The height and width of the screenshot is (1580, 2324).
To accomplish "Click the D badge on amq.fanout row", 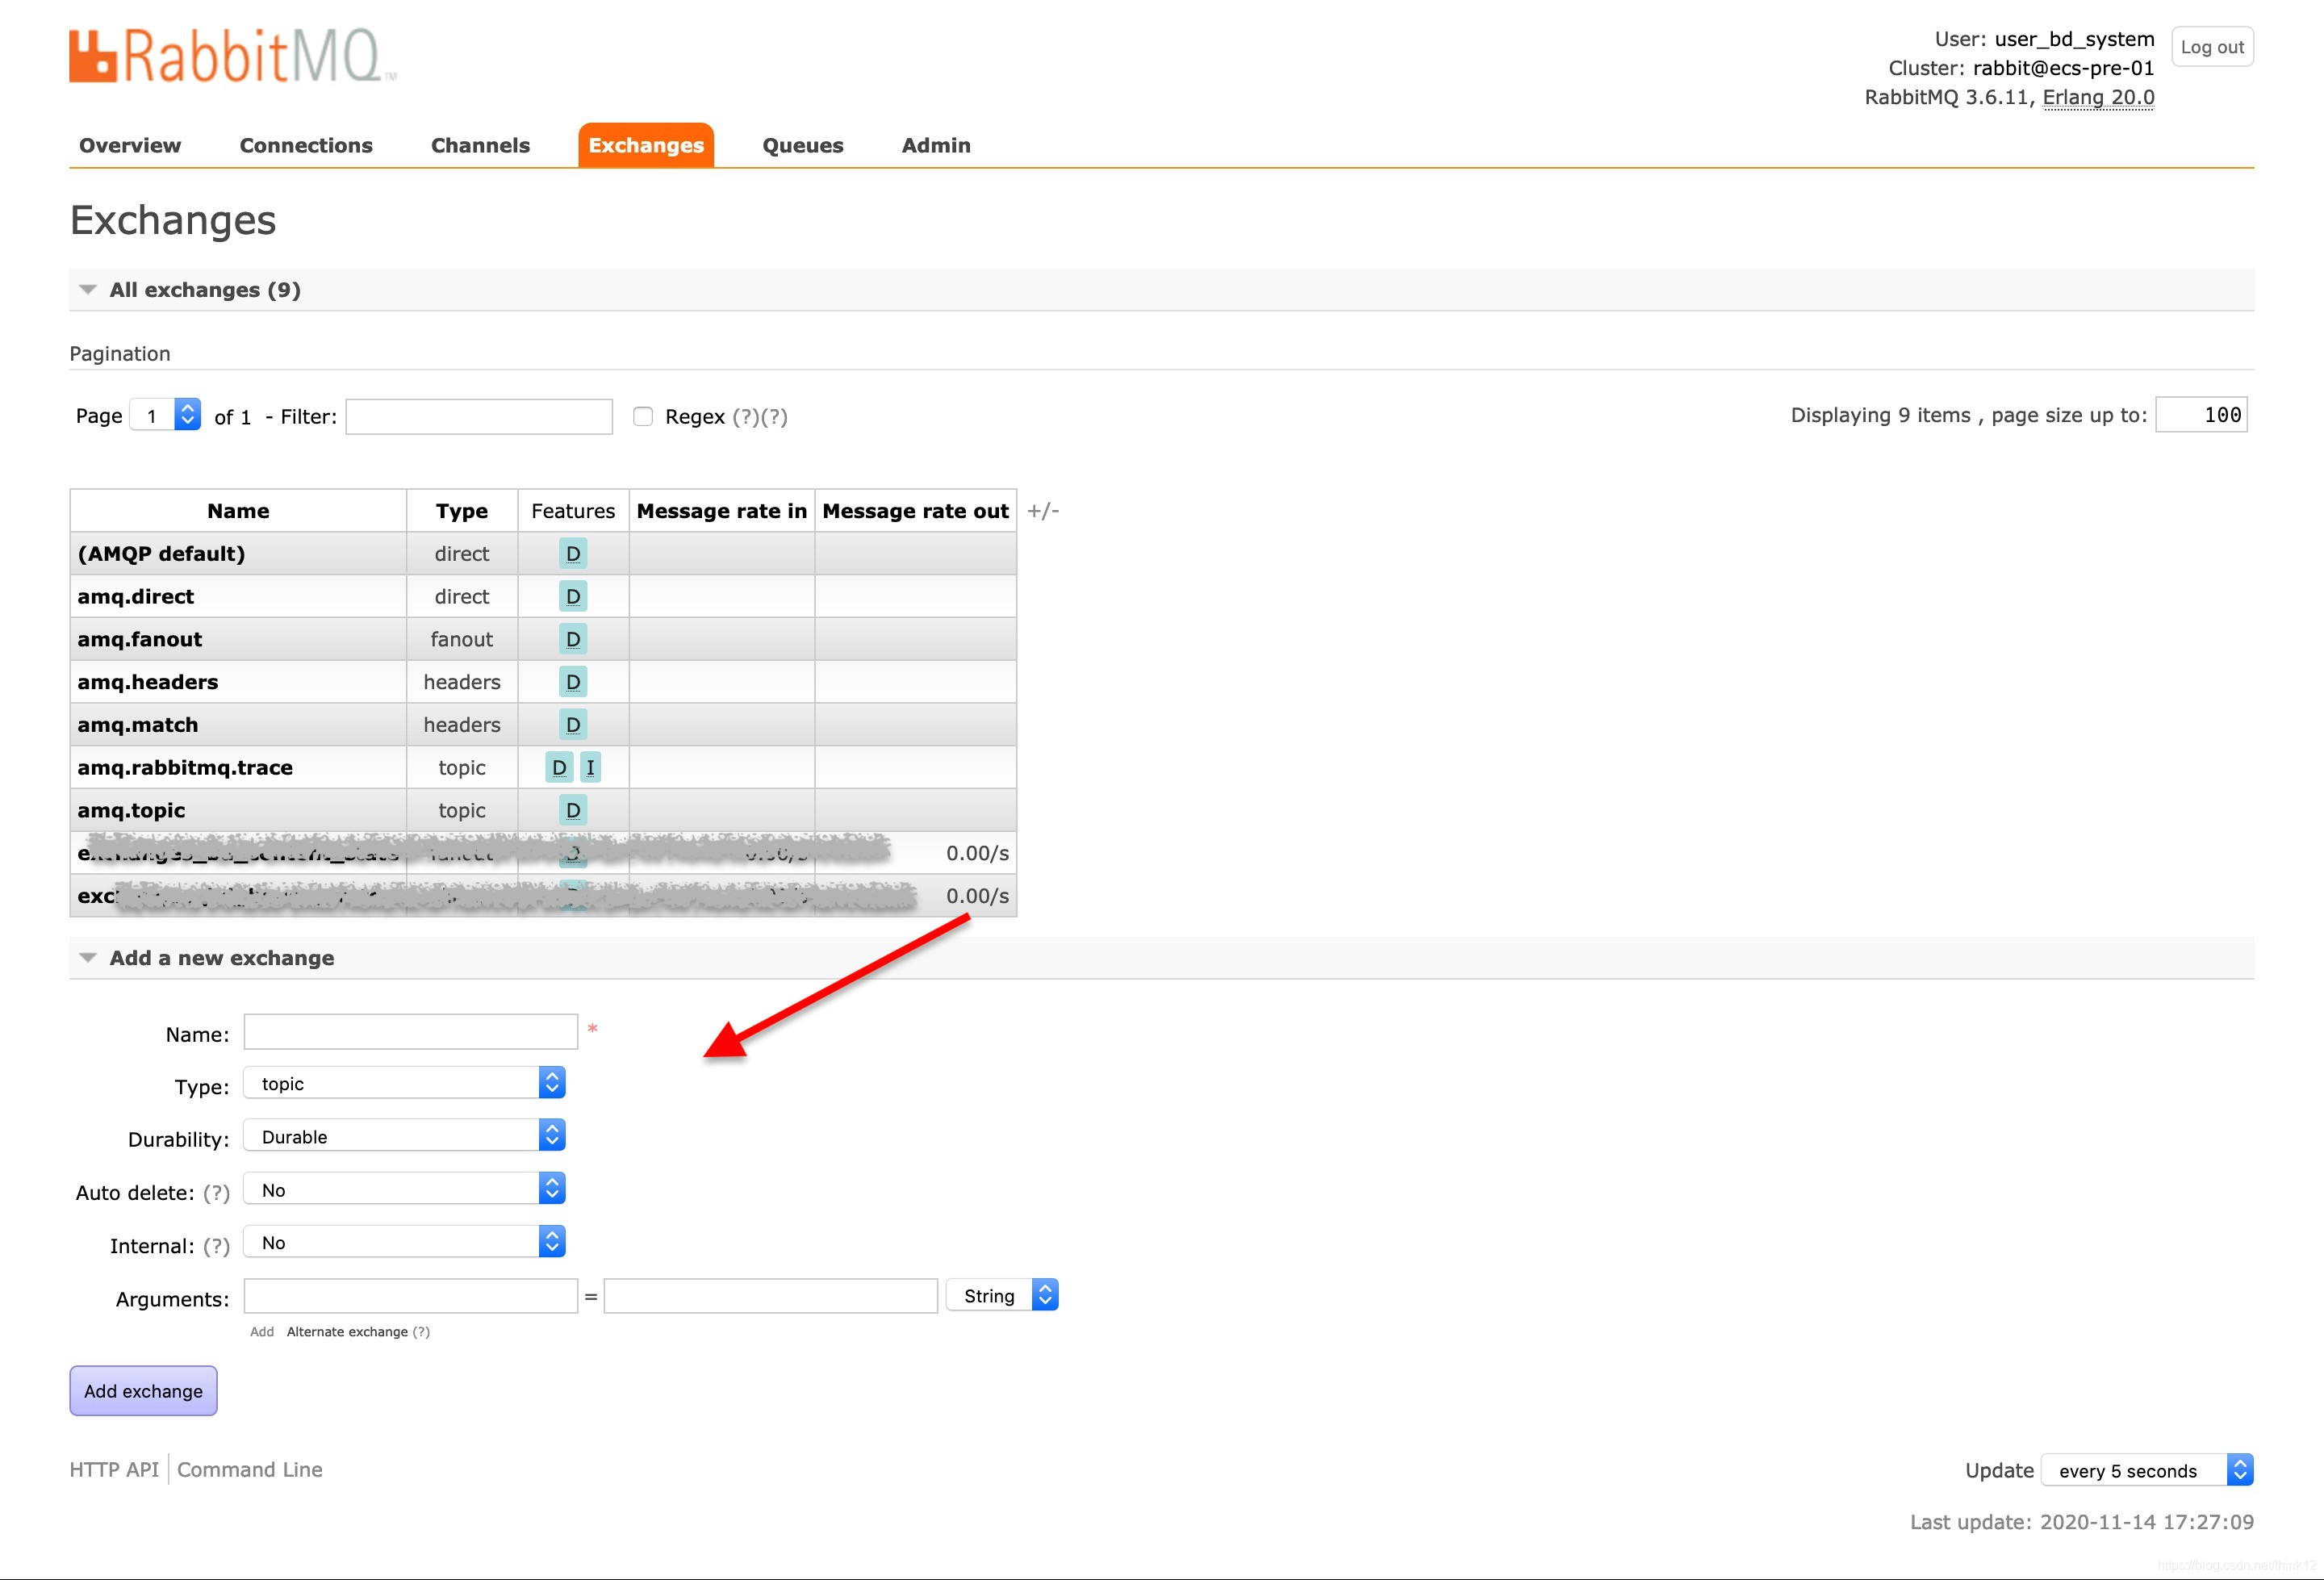I will pyautogui.click(x=572, y=640).
